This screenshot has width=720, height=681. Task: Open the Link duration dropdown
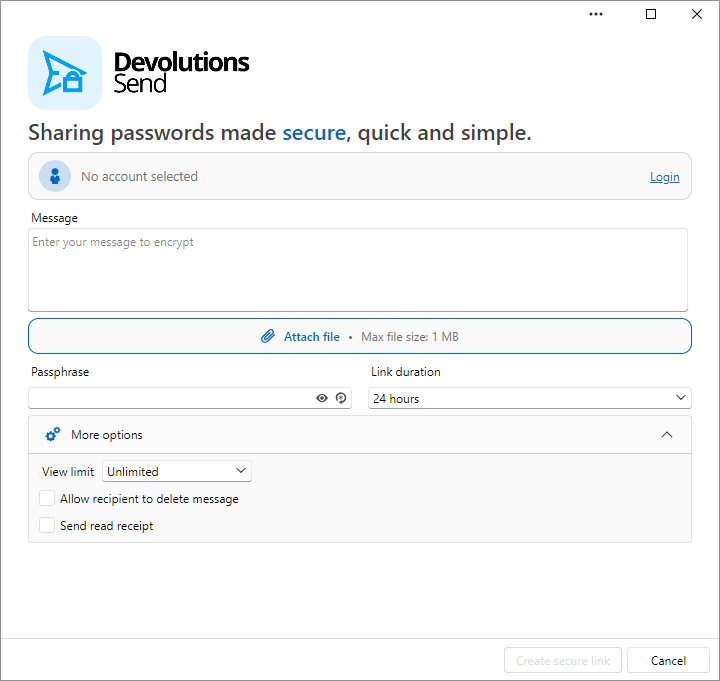(529, 398)
